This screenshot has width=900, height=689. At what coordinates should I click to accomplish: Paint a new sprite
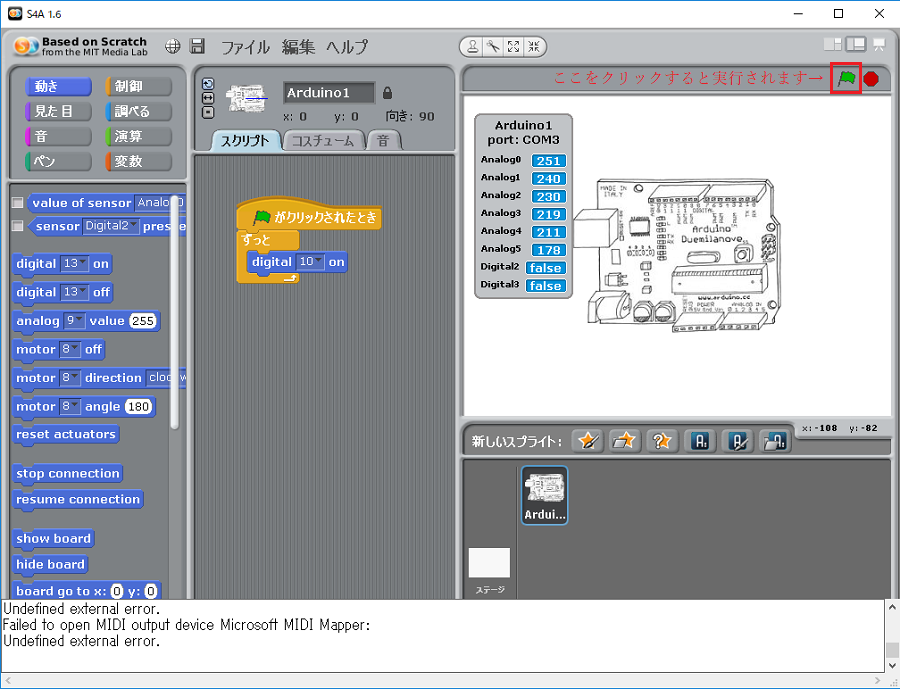pyautogui.click(x=588, y=441)
